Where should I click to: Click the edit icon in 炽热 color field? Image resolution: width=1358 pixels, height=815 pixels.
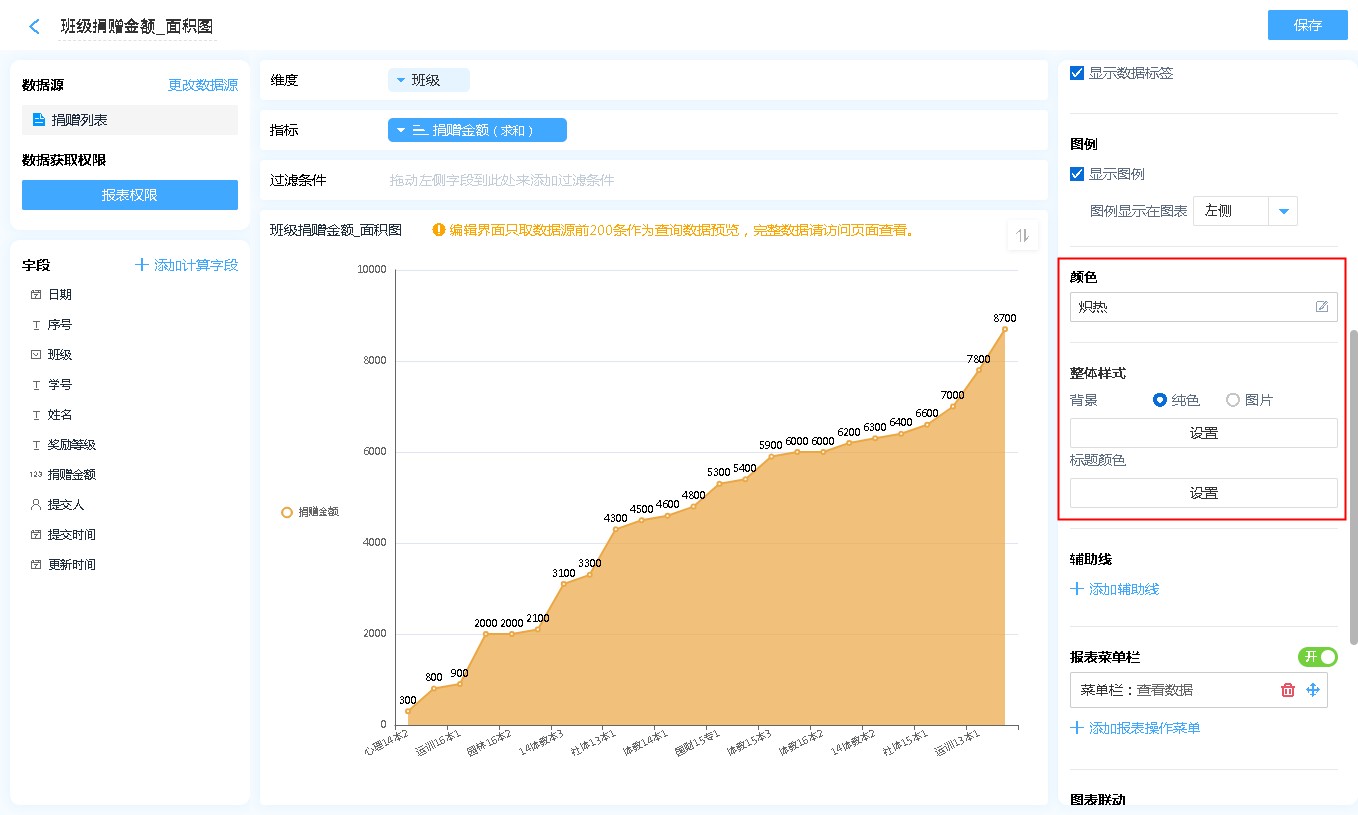(1322, 307)
